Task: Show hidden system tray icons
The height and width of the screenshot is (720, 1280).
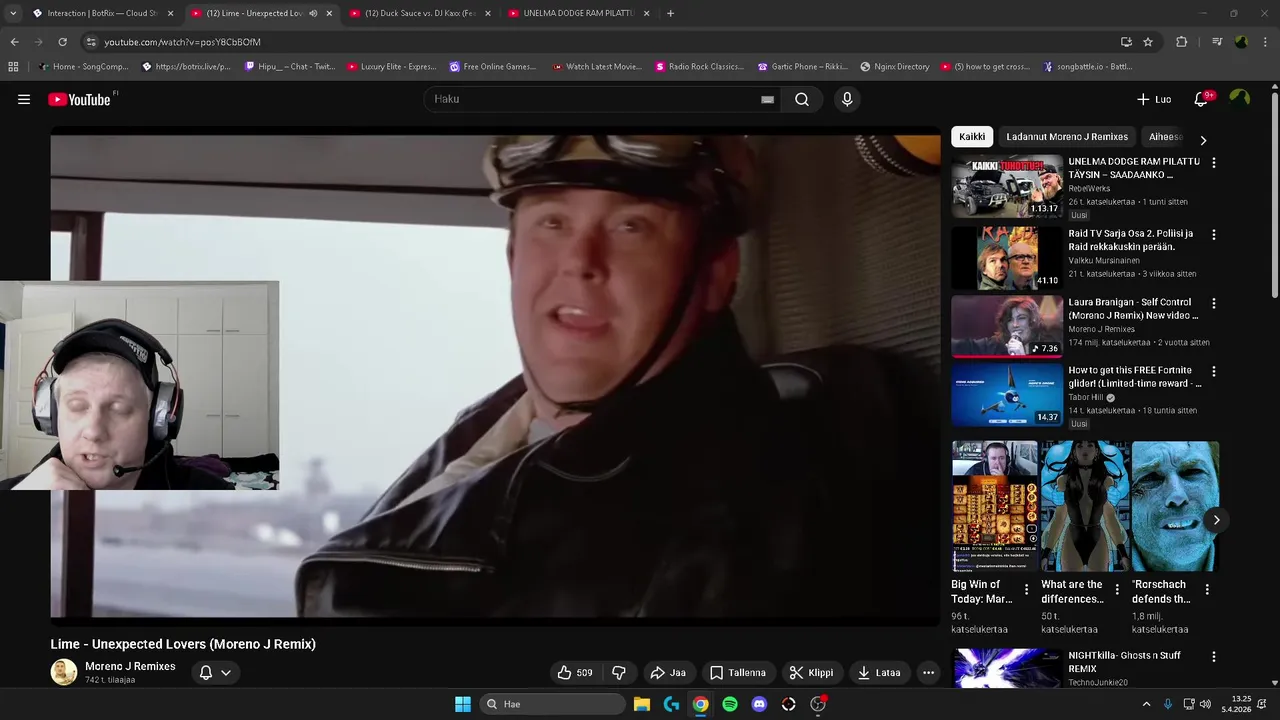Action: tap(1146, 704)
